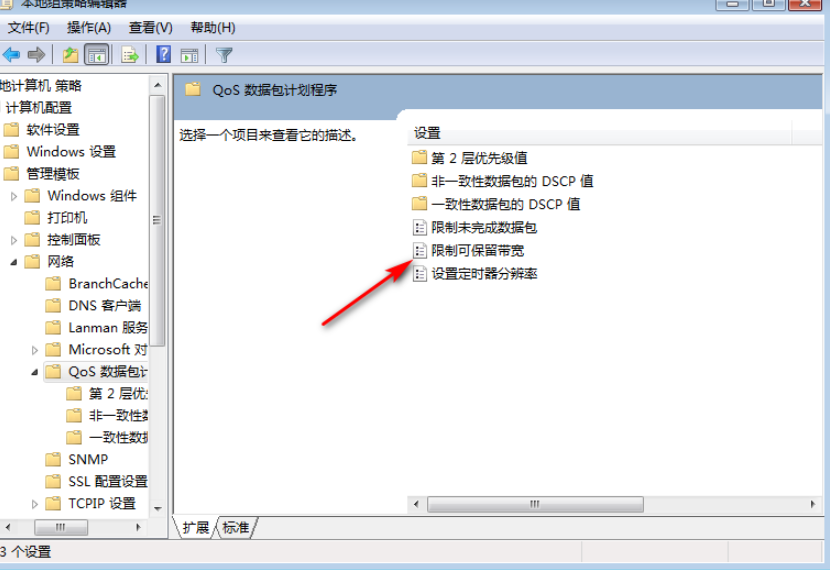Toggle the show/hide console tree icon
Viewport: 830px width, 570px height.
(x=96, y=55)
